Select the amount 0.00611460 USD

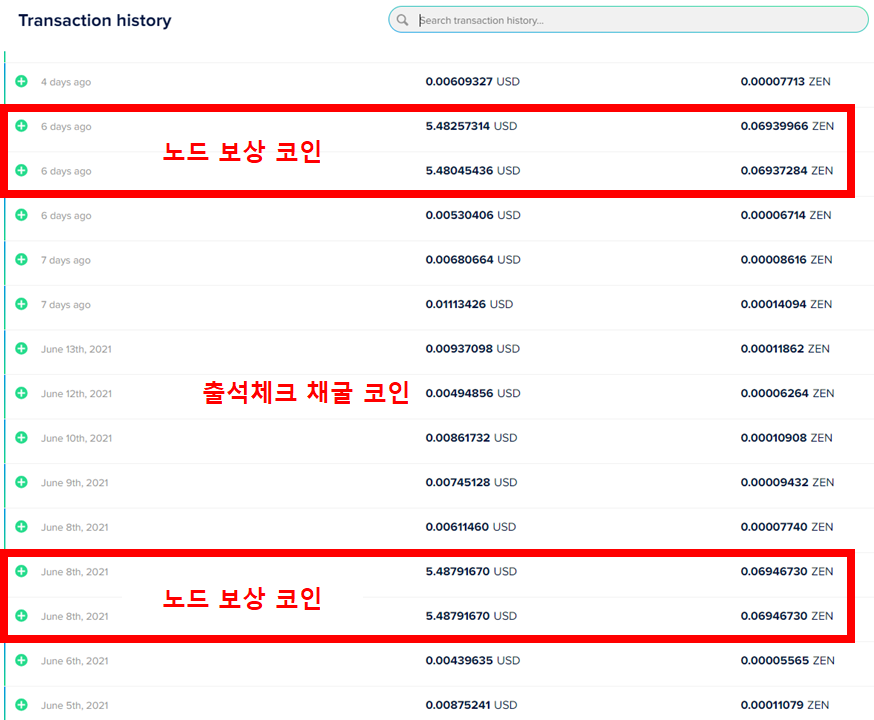click(471, 527)
